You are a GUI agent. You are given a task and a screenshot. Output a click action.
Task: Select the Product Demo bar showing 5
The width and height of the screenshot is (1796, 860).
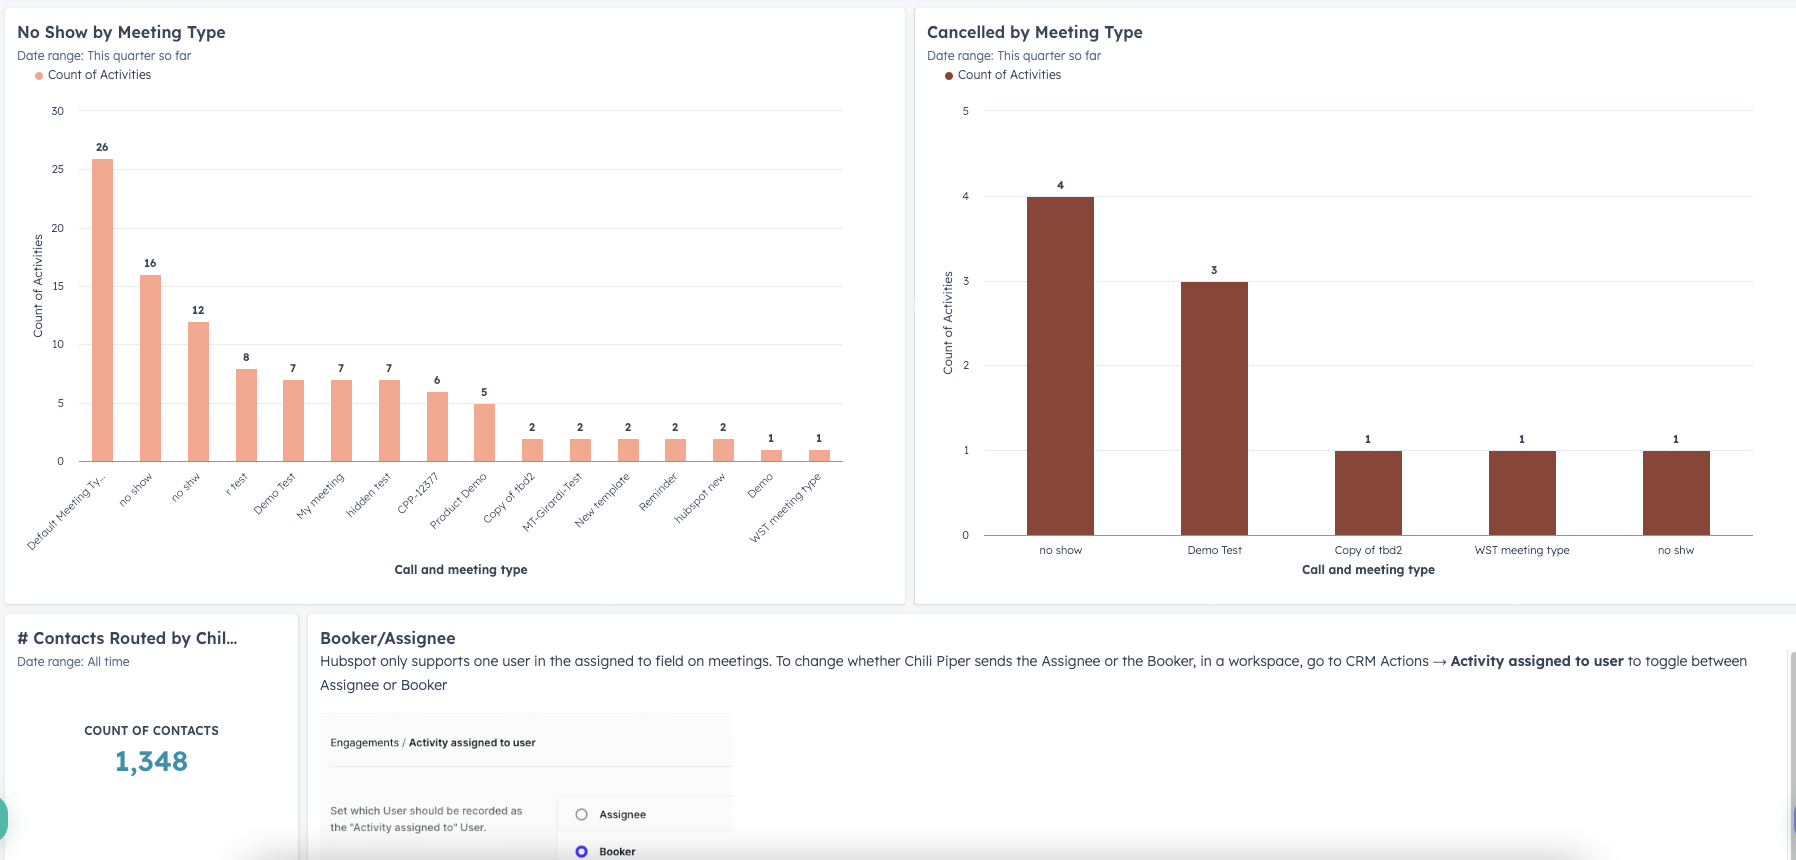484,432
